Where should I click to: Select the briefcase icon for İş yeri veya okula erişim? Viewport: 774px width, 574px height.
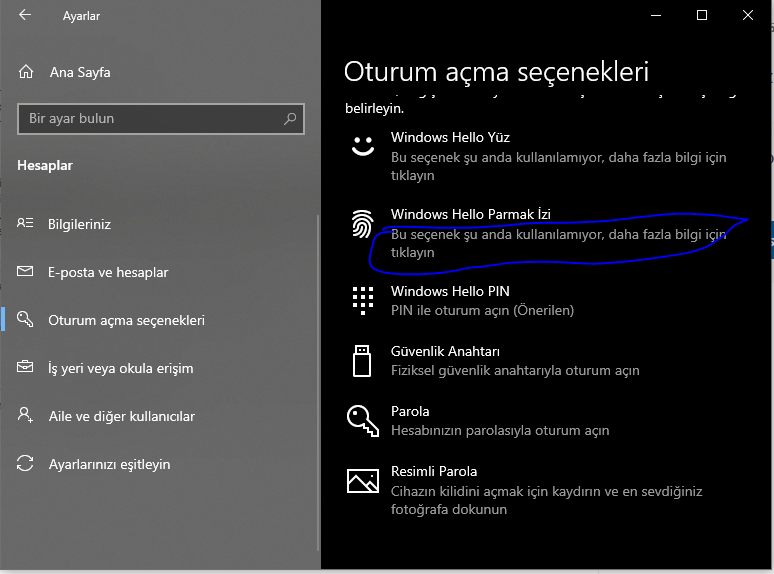click(25, 367)
